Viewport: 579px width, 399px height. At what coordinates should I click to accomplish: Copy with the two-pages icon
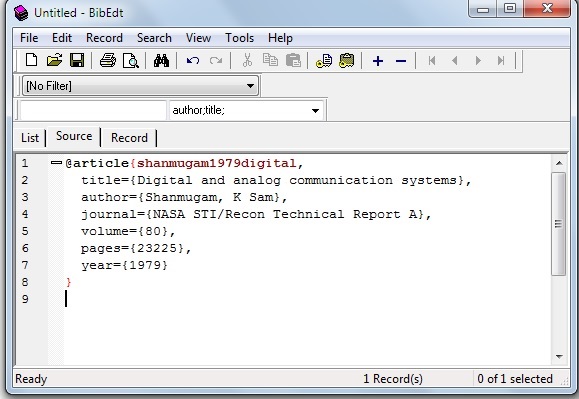coord(270,60)
